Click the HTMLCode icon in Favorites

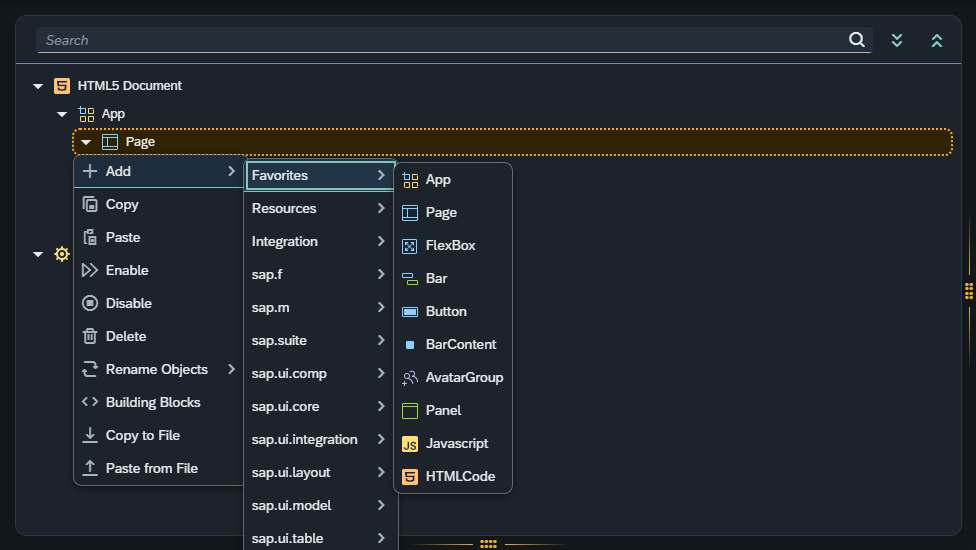tap(410, 477)
